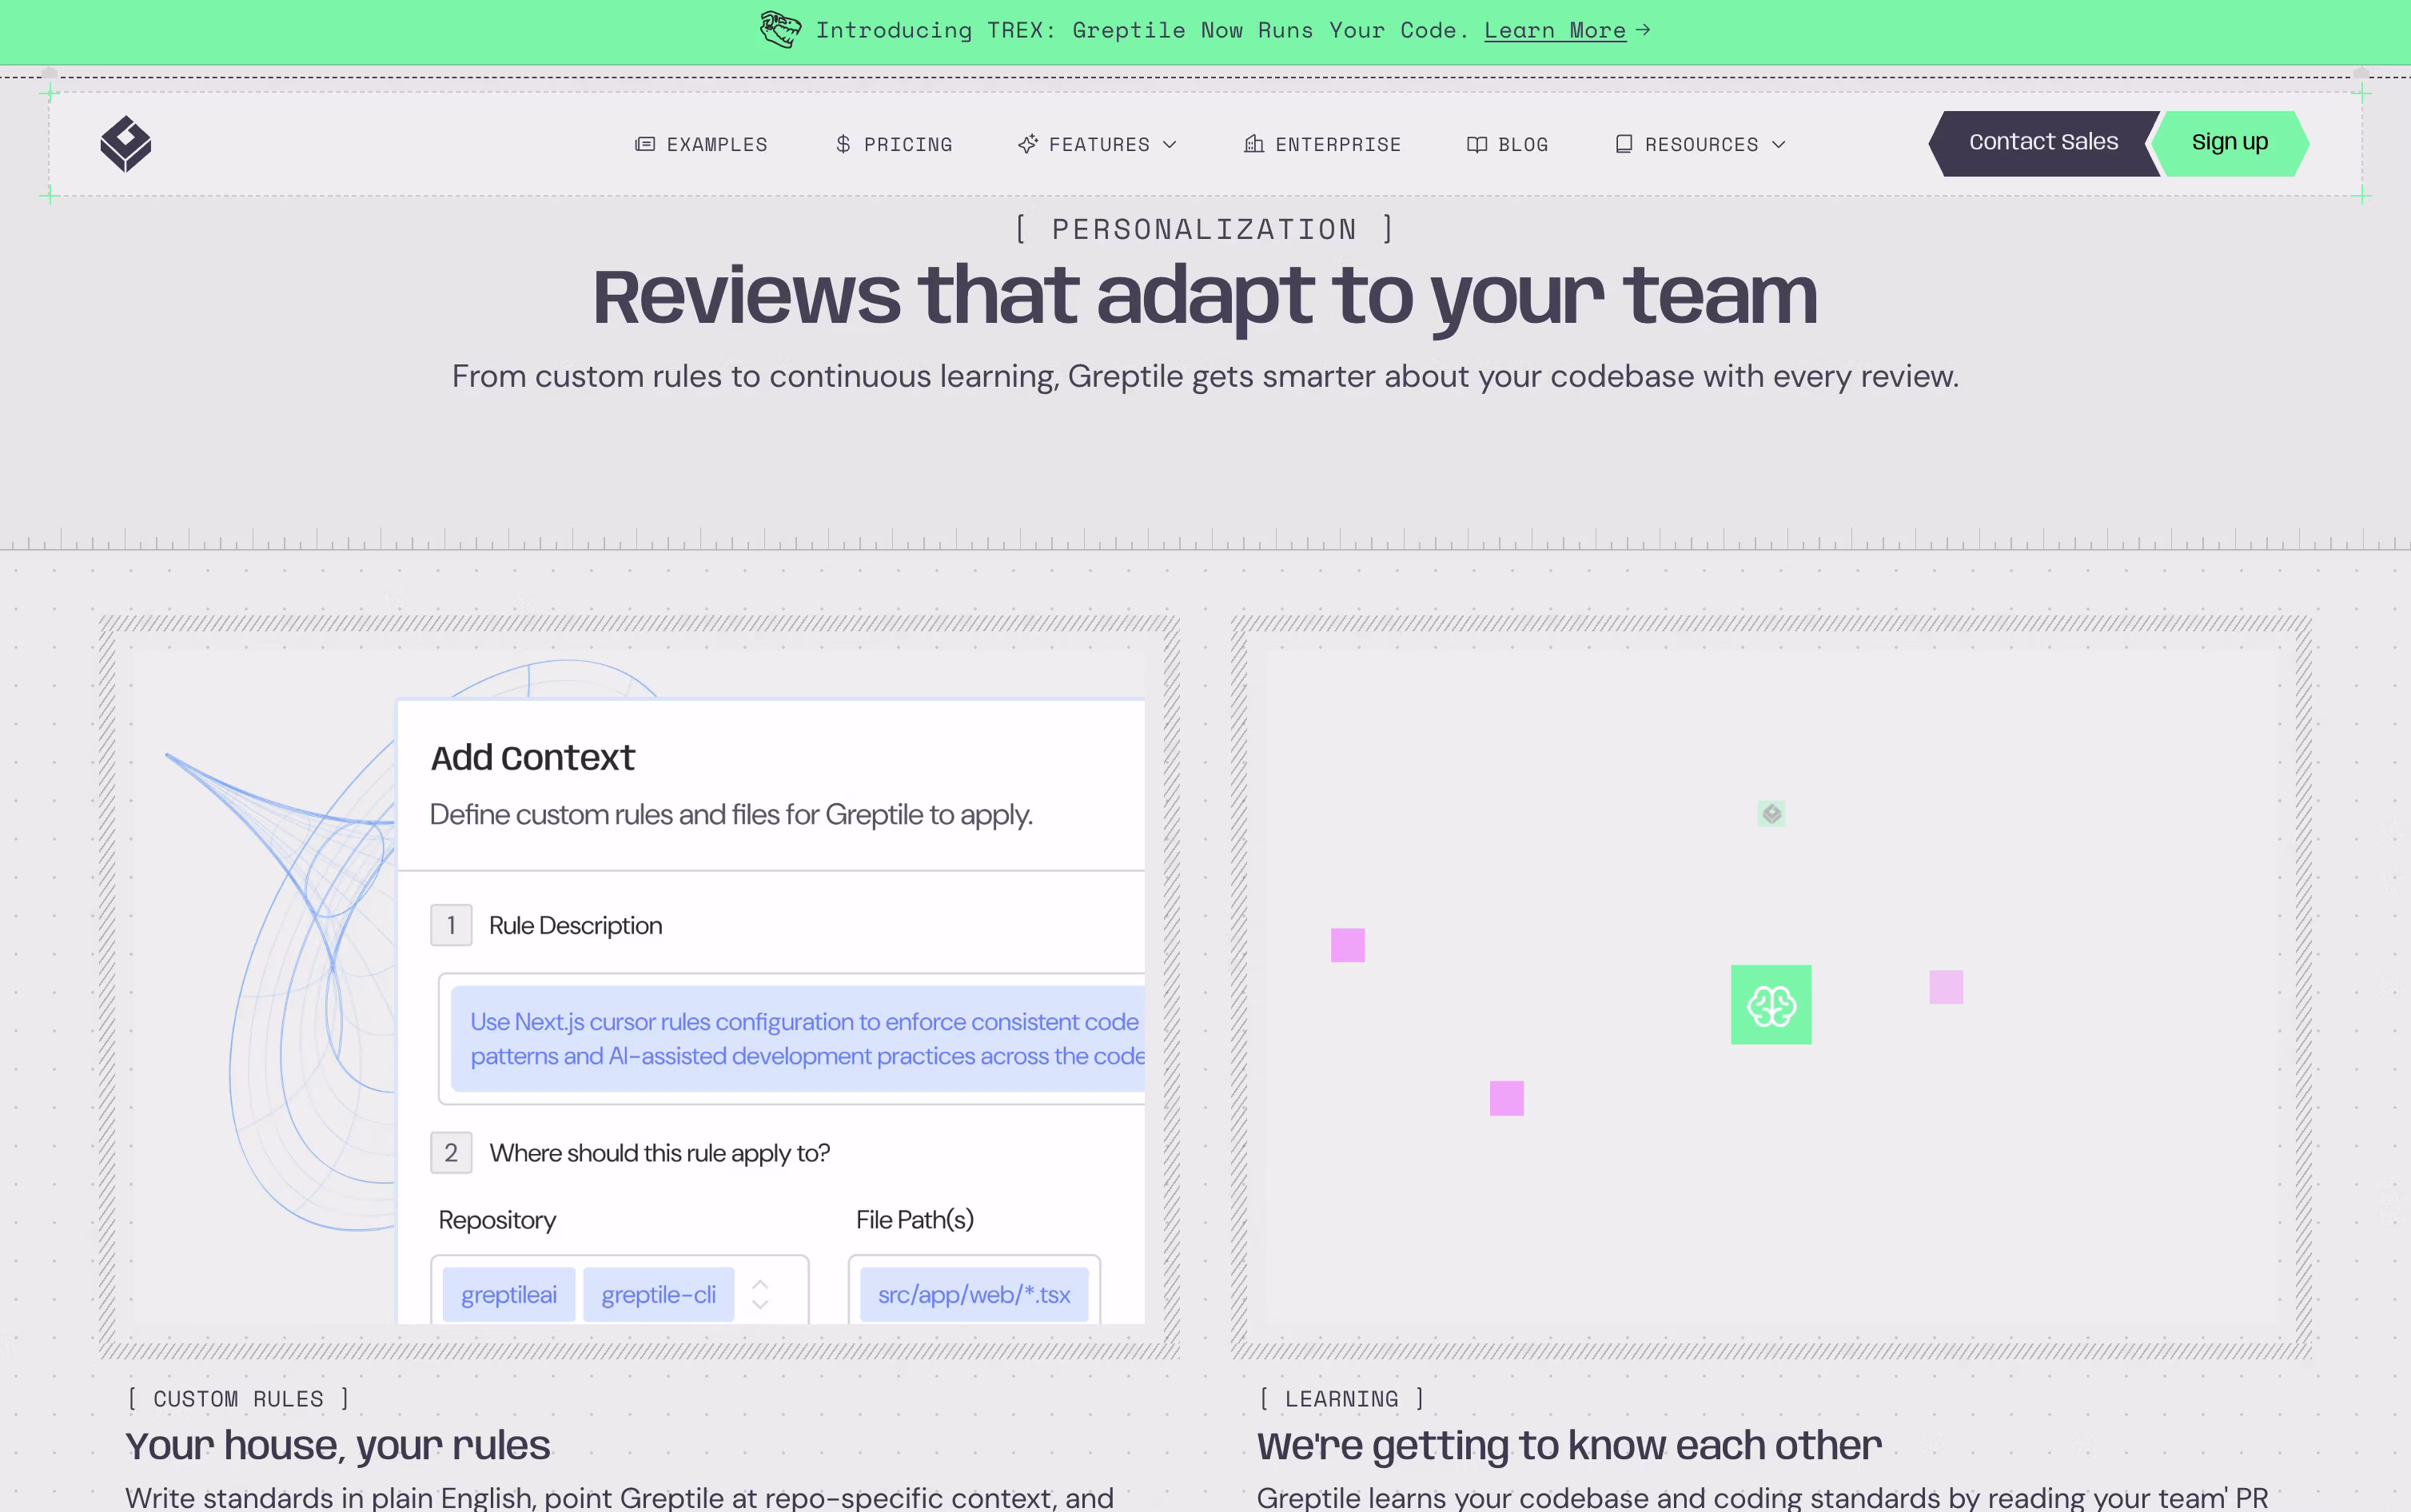Click the T-rex icon in the announcement banner
This screenshot has height=1512, width=2411.
tap(780, 30)
